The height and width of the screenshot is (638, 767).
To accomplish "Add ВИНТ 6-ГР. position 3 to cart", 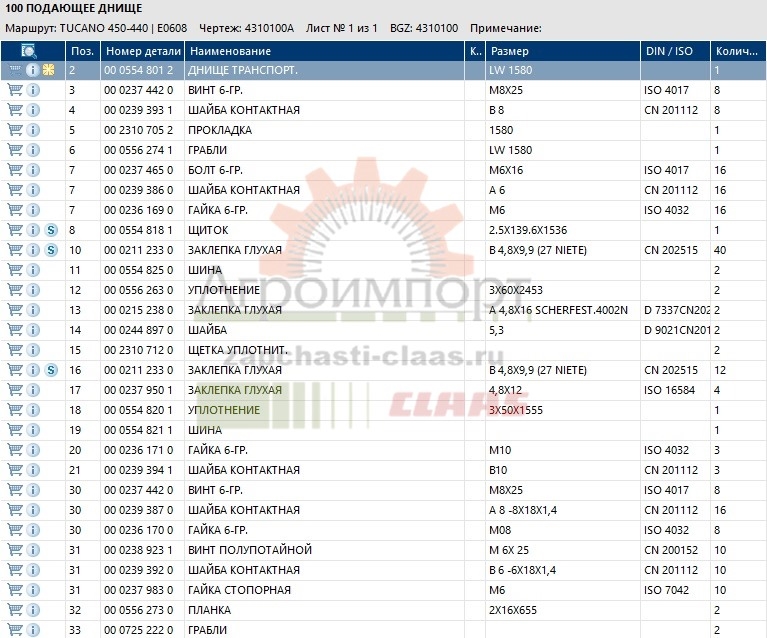I will pyautogui.click(x=15, y=90).
